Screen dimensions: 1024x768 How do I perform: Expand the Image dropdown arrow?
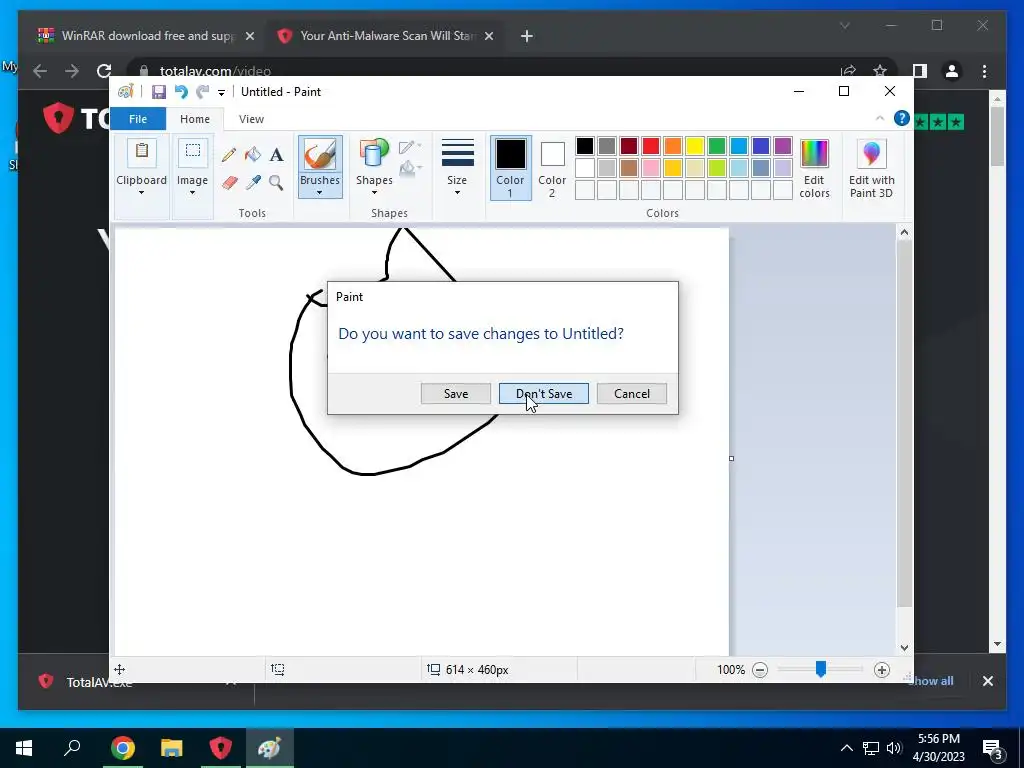(192, 193)
